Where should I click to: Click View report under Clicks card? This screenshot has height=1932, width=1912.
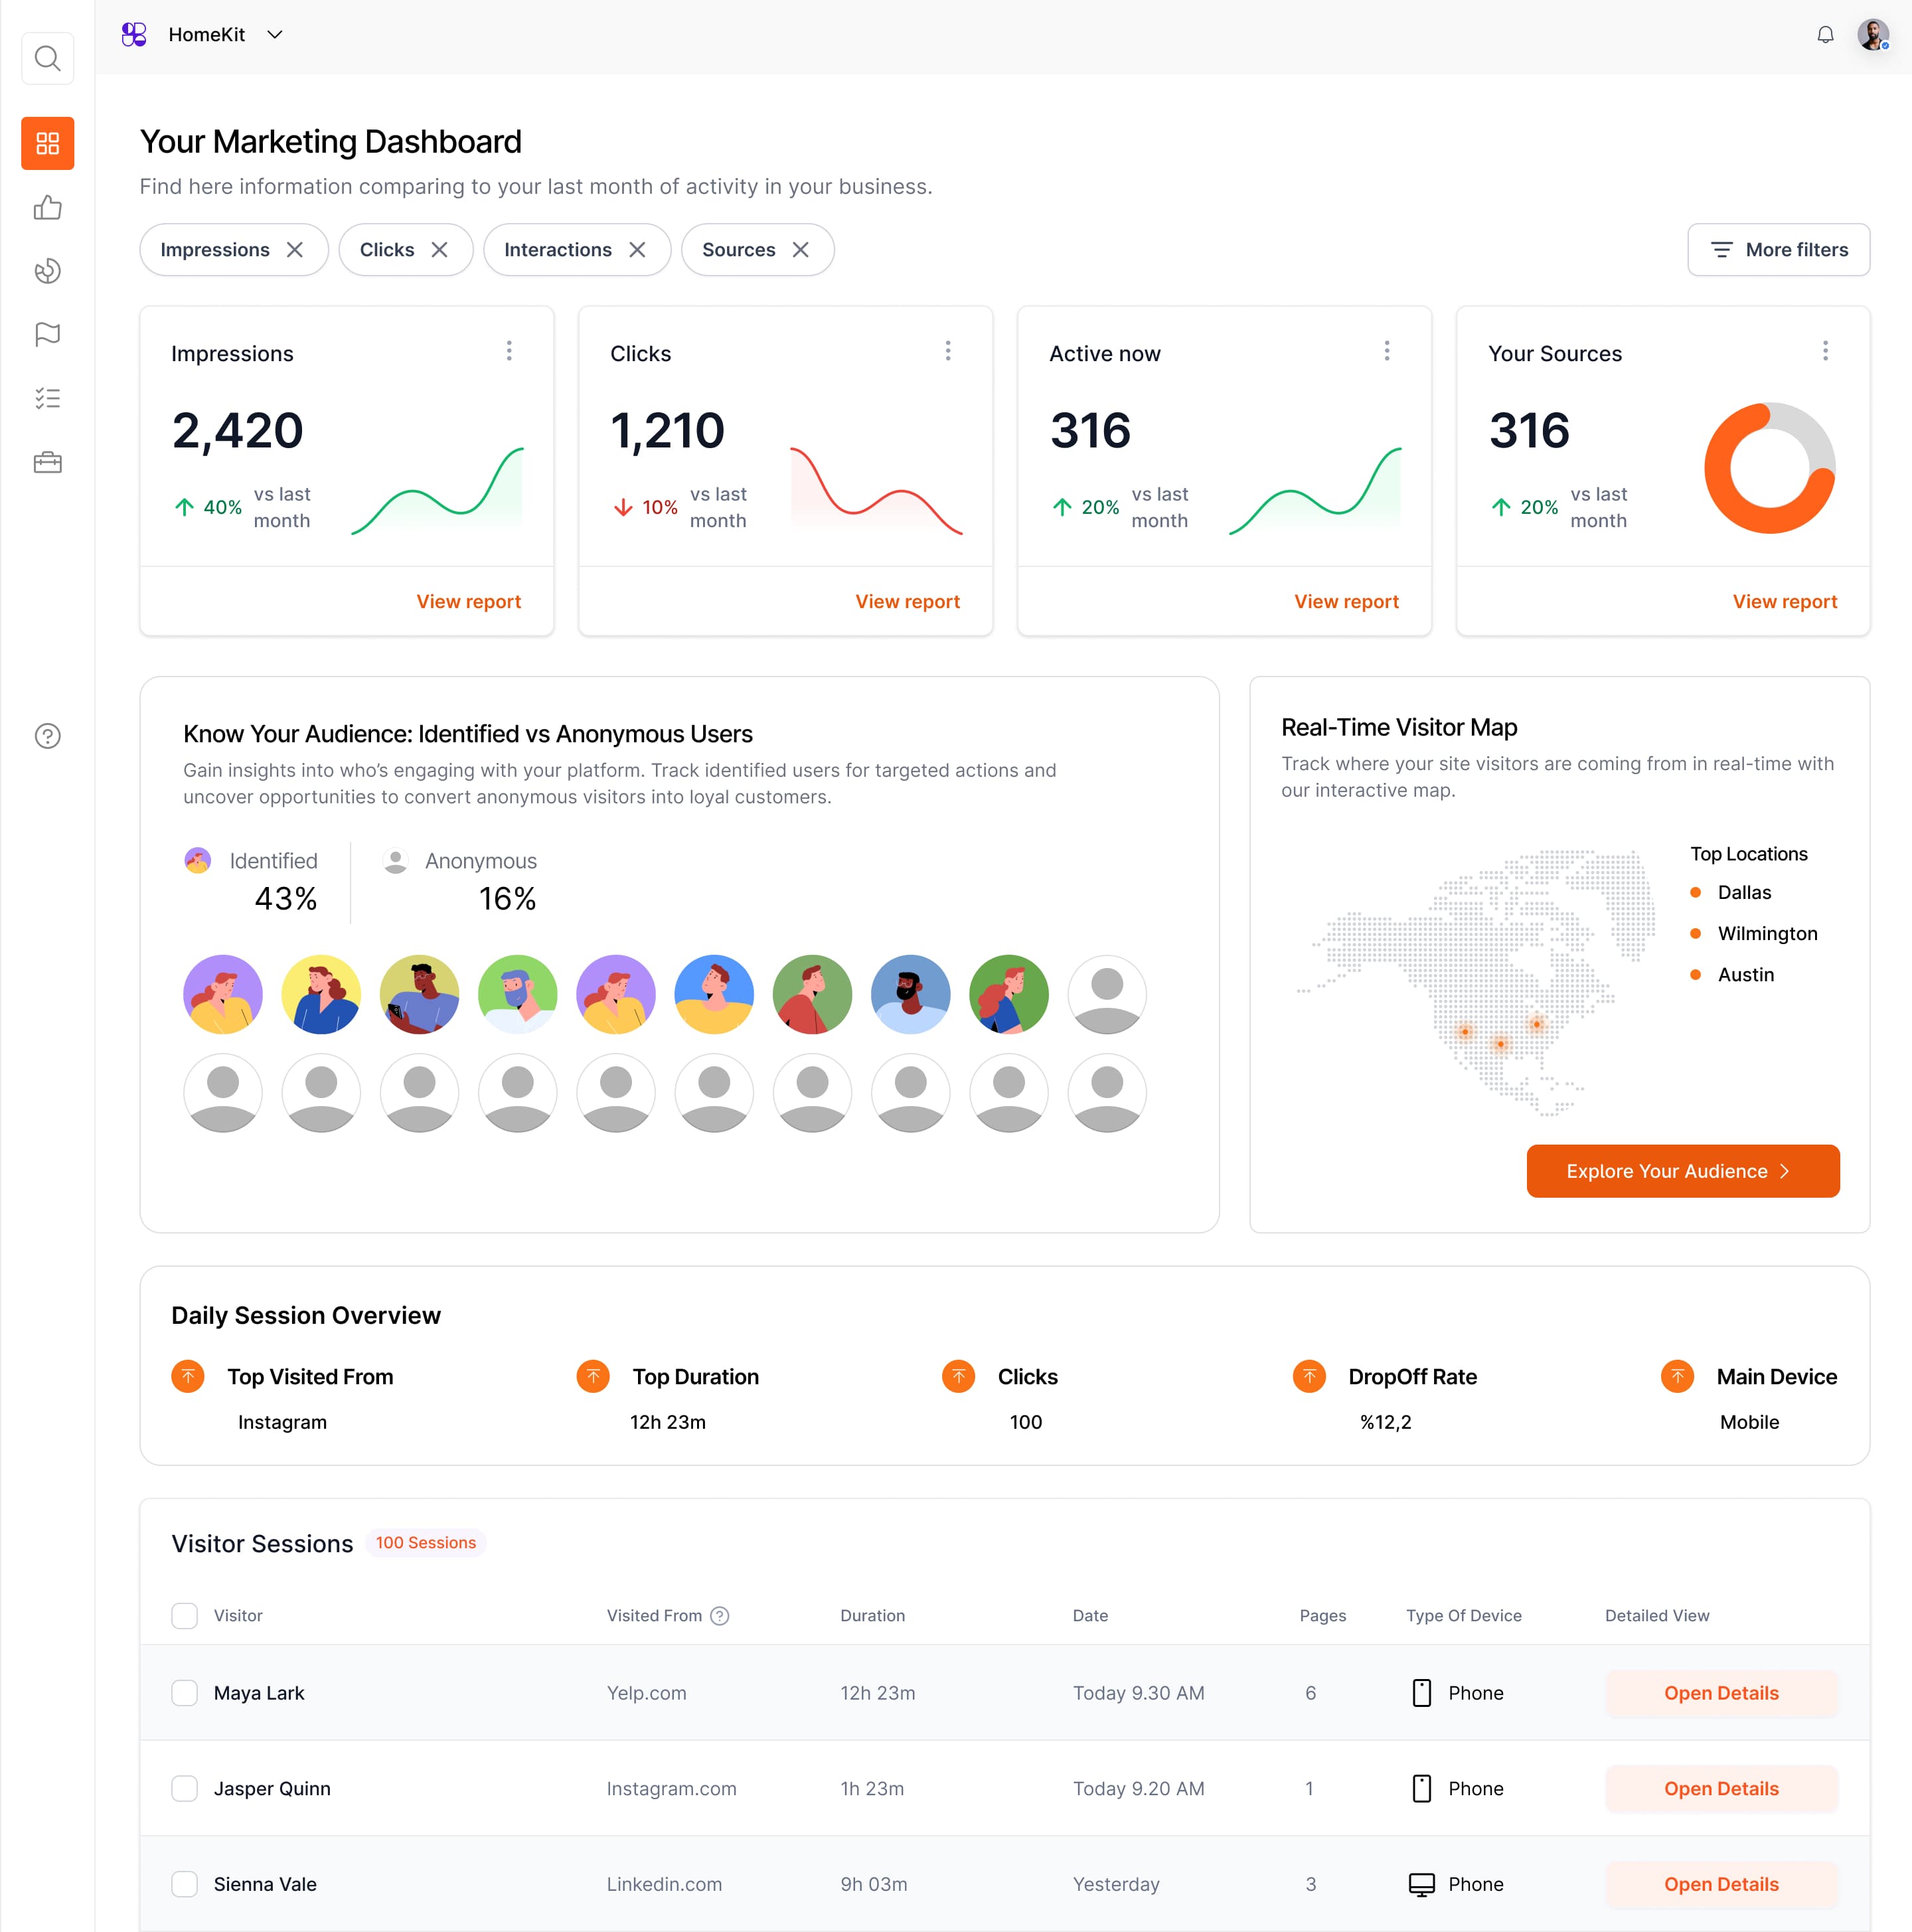pyautogui.click(x=907, y=601)
